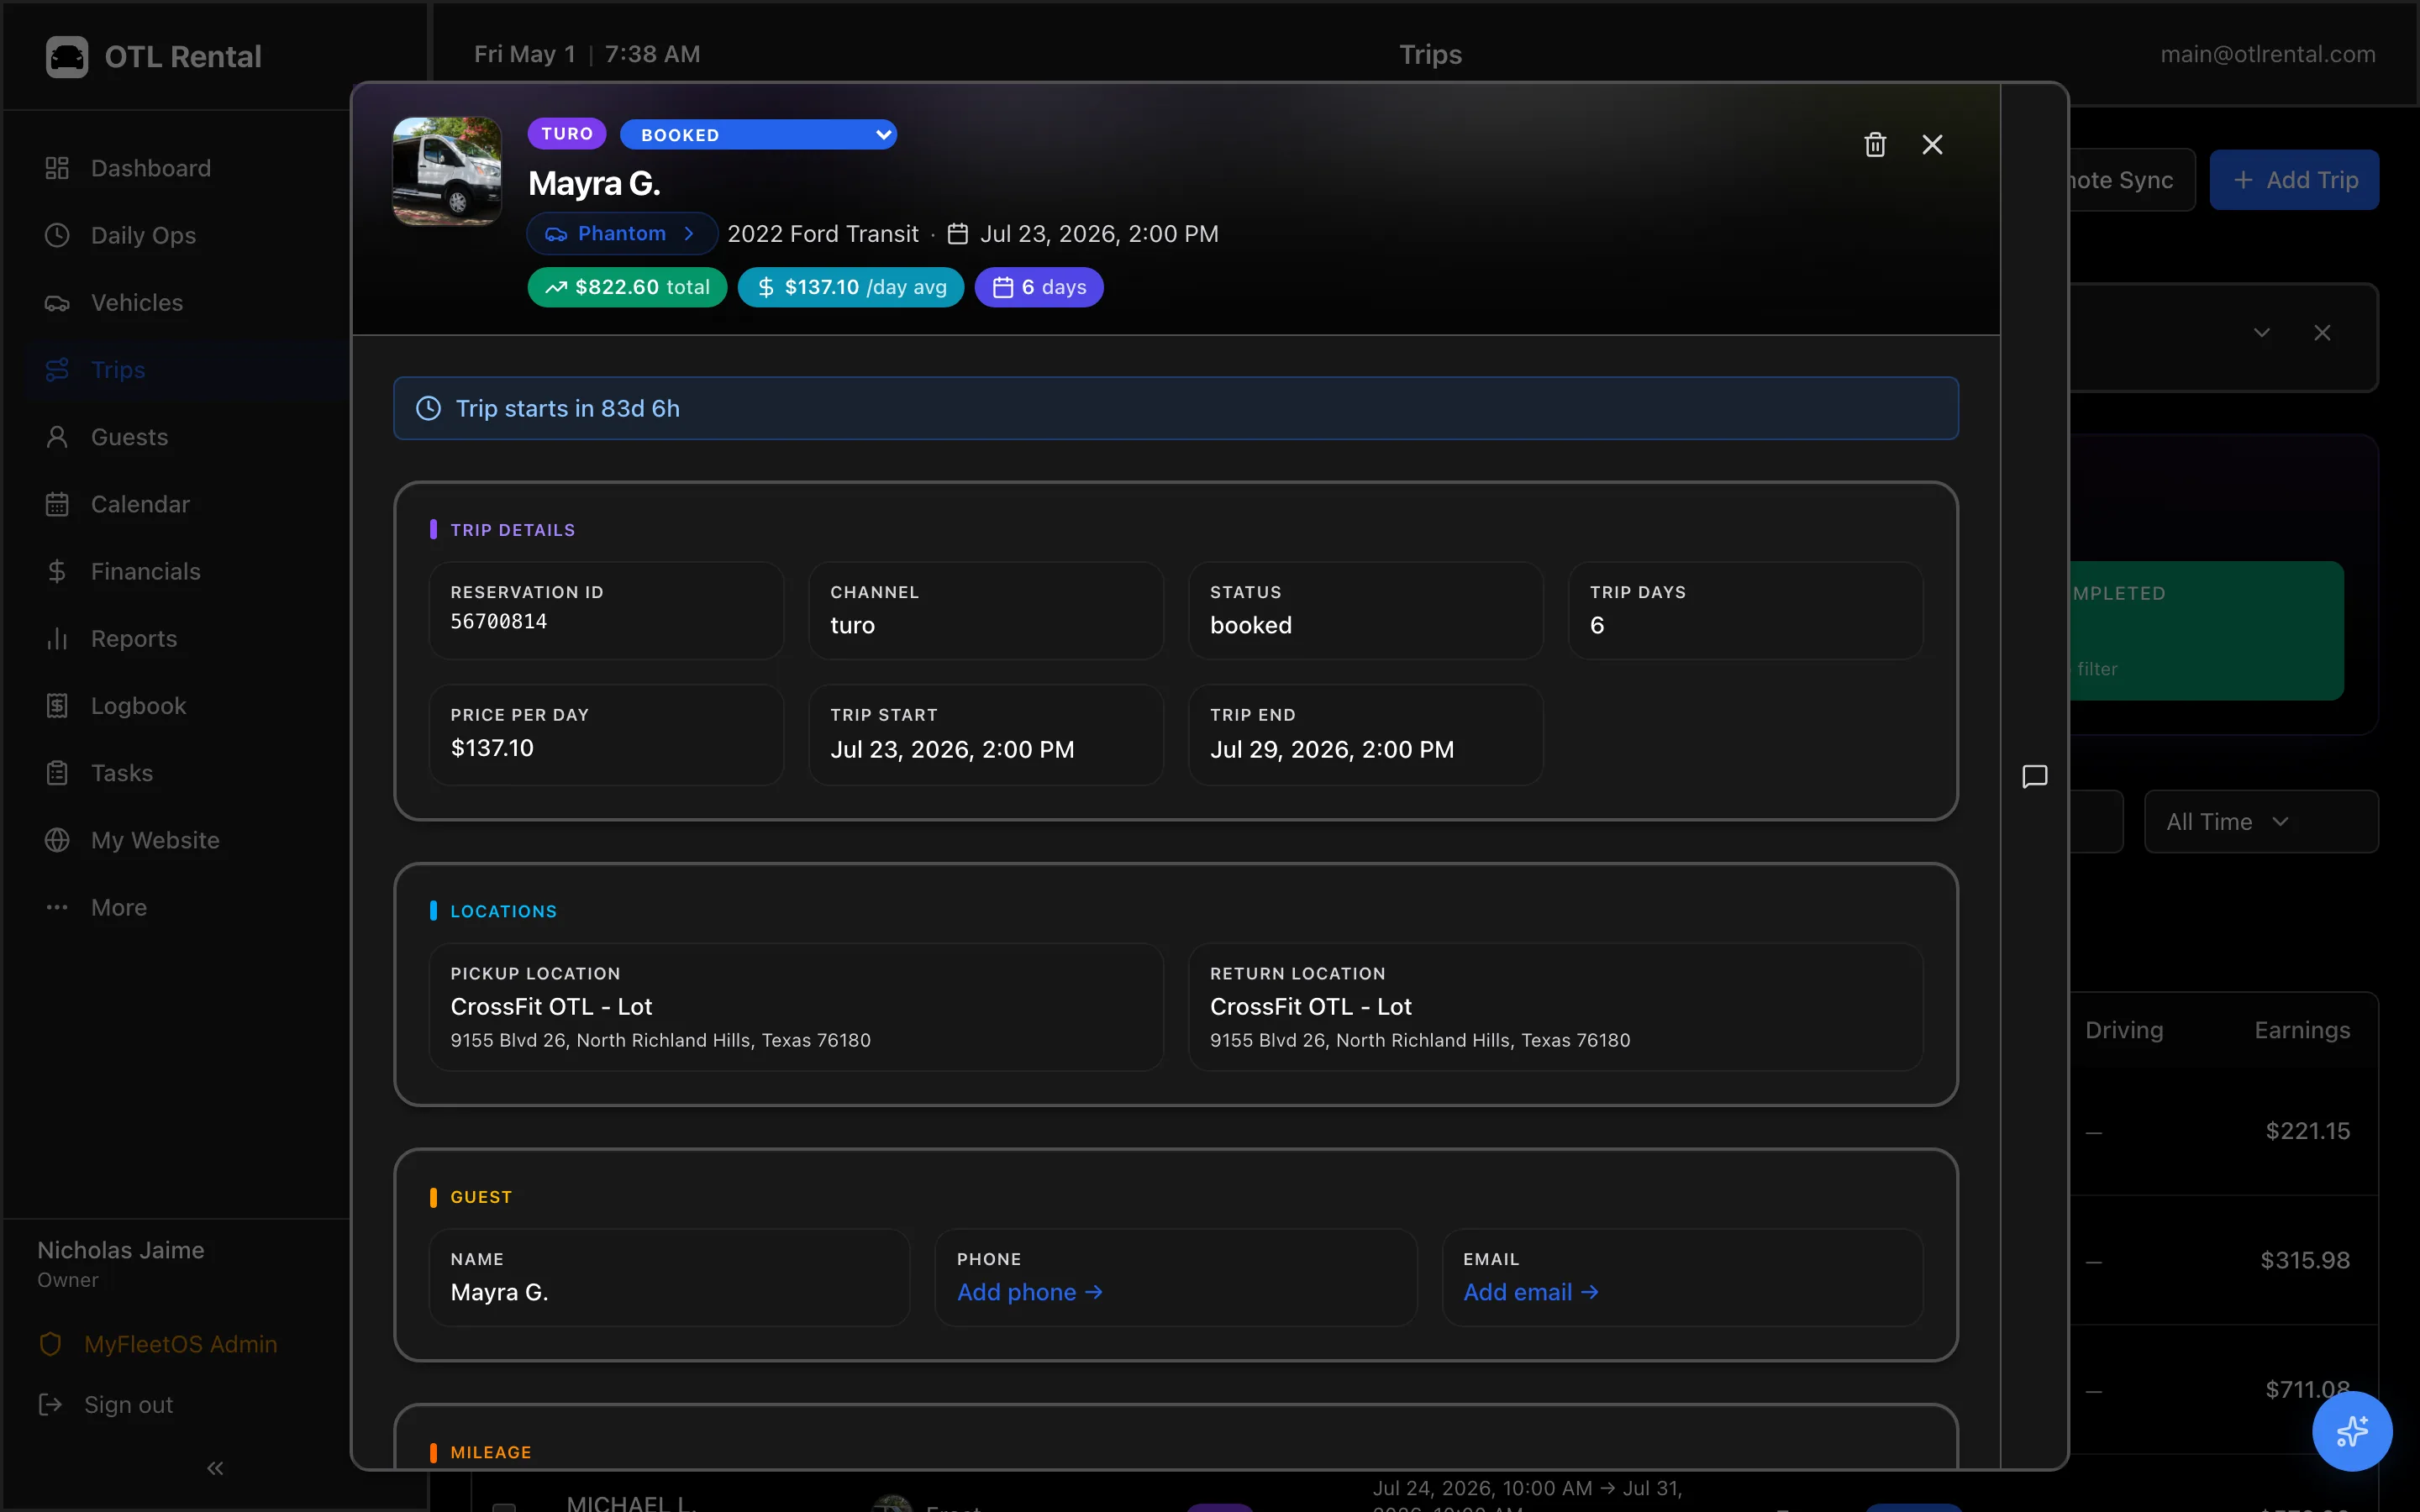
Task: Click the Add Trip button
Action: [x=2294, y=180]
